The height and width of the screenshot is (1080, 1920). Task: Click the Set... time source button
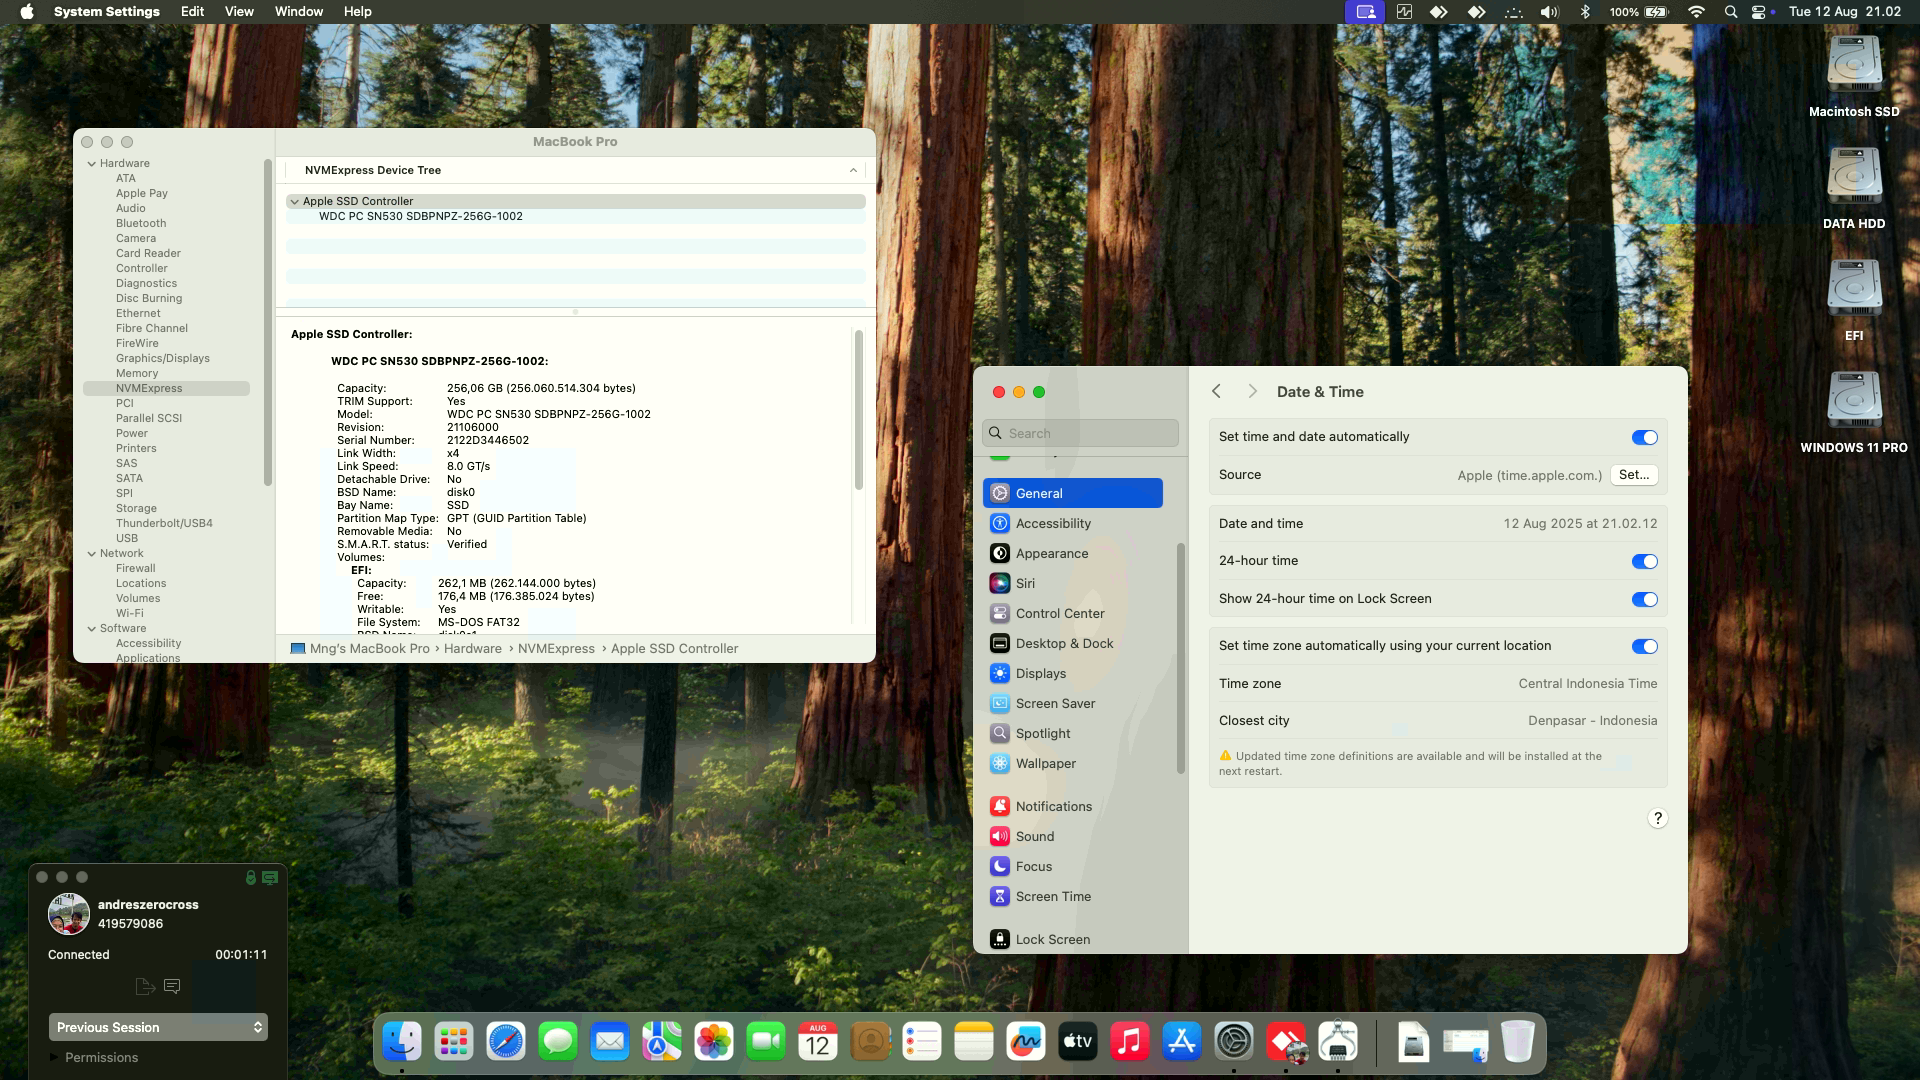point(1633,475)
